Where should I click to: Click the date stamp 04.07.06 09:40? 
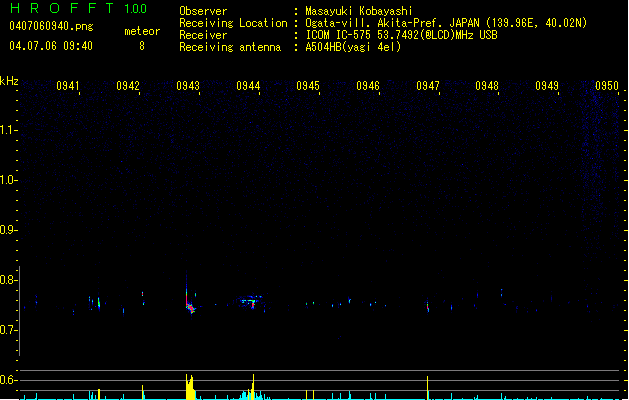(x=51, y=46)
